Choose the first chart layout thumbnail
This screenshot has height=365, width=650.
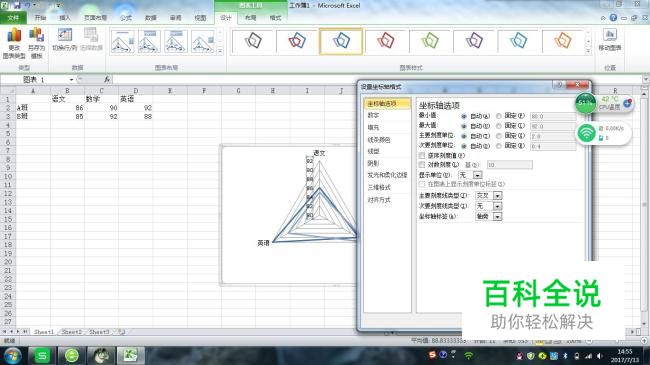(123, 41)
